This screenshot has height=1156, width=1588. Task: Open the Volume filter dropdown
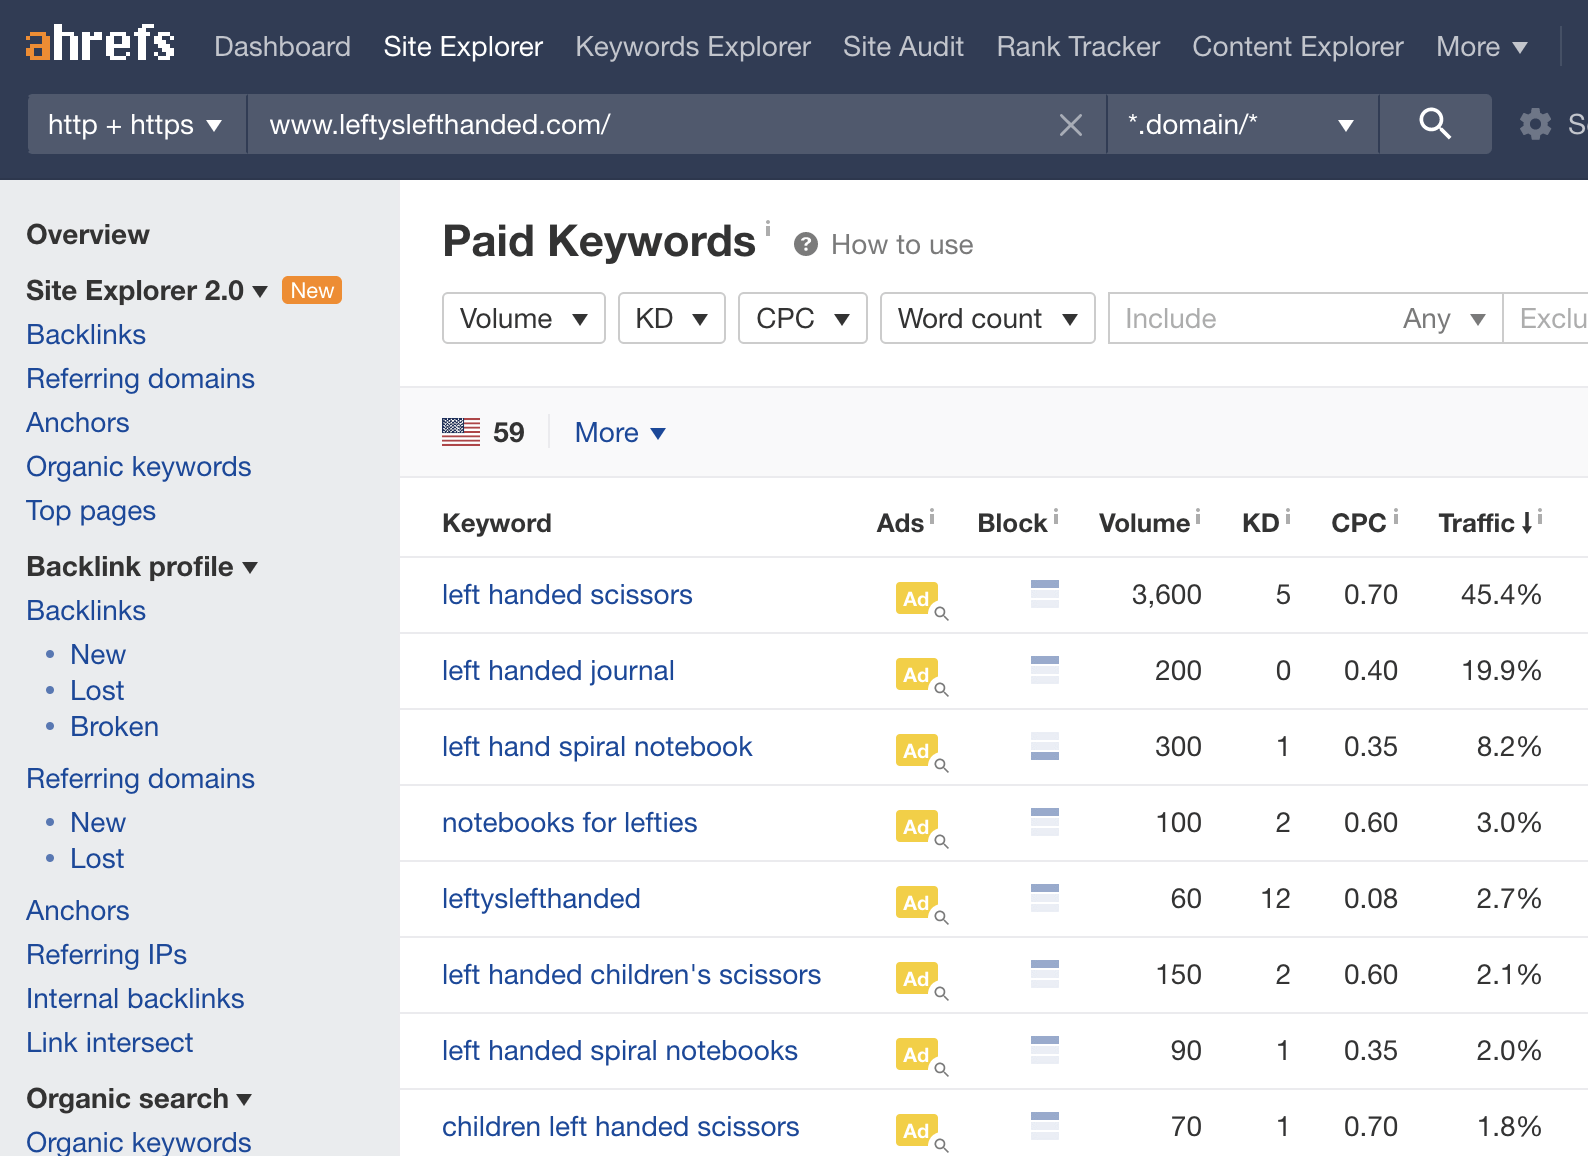click(523, 319)
